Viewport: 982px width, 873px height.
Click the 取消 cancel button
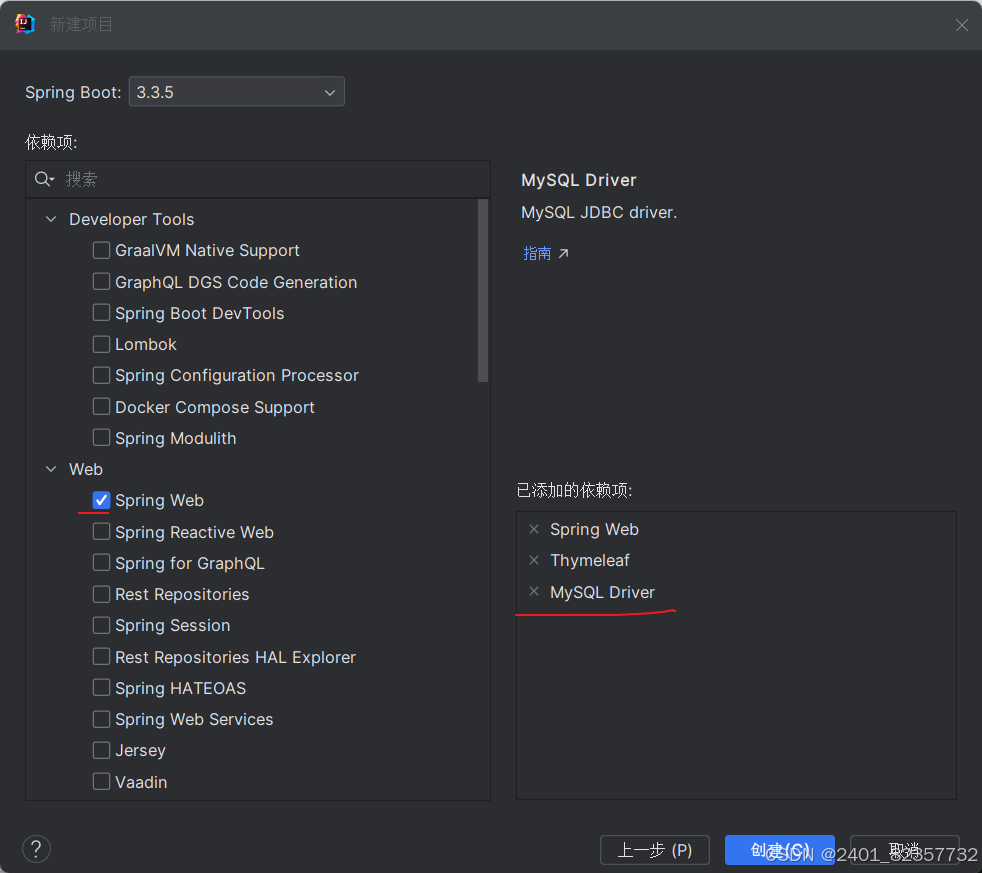pyautogui.click(x=904, y=850)
